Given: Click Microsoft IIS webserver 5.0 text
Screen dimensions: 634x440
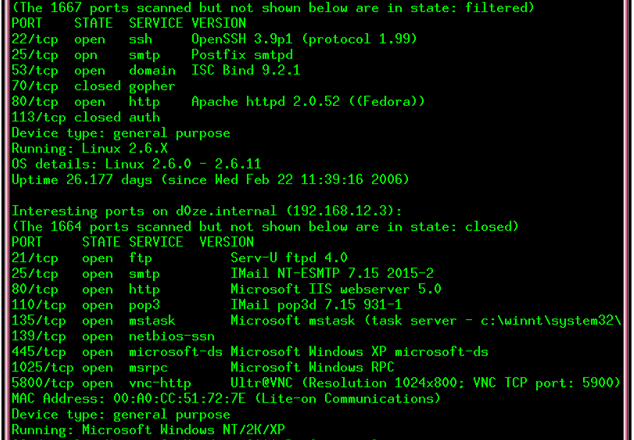Looking at the screenshot, I should [336, 289].
